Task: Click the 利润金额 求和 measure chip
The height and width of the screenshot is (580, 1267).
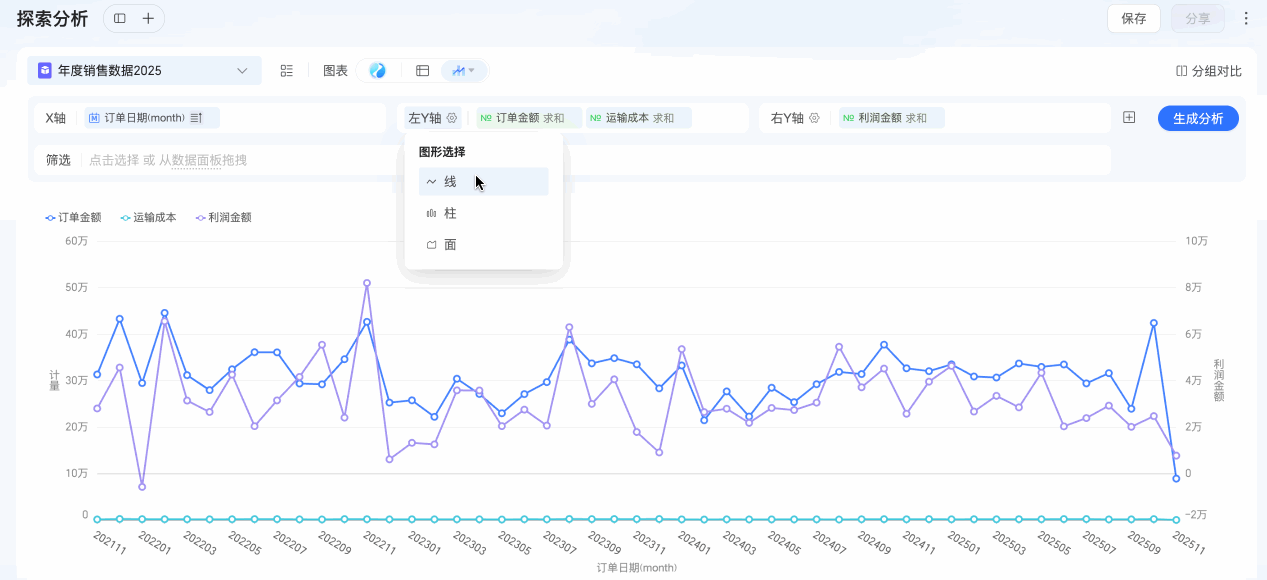Action: point(891,118)
